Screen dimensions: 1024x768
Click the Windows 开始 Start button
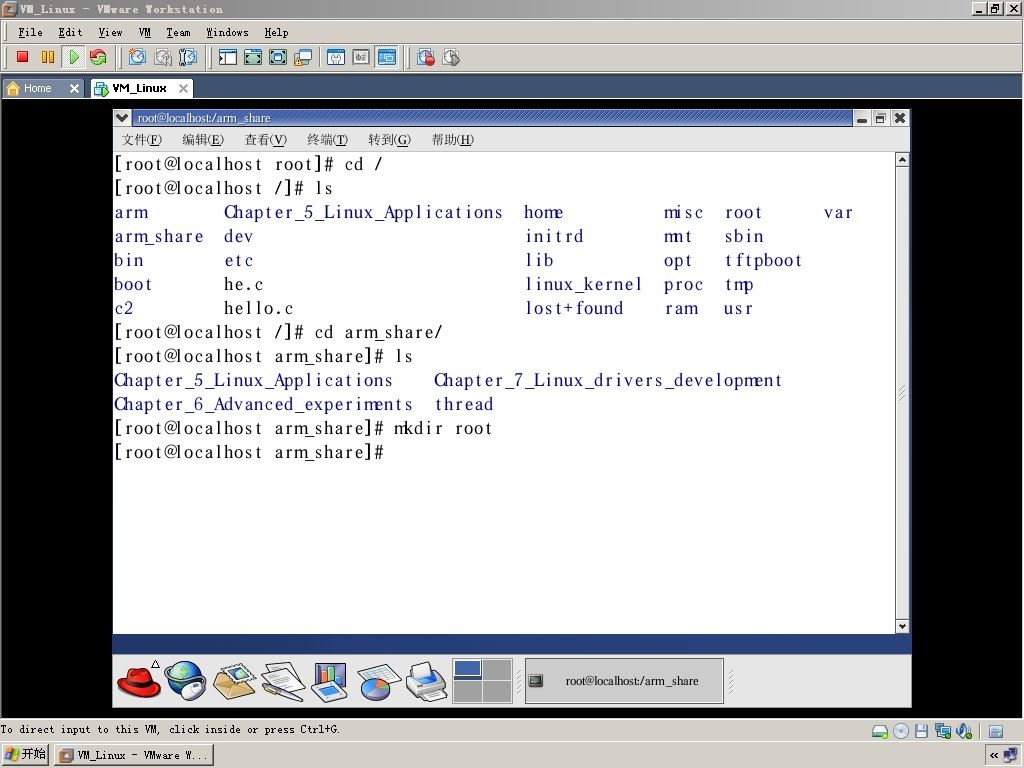[25, 755]
